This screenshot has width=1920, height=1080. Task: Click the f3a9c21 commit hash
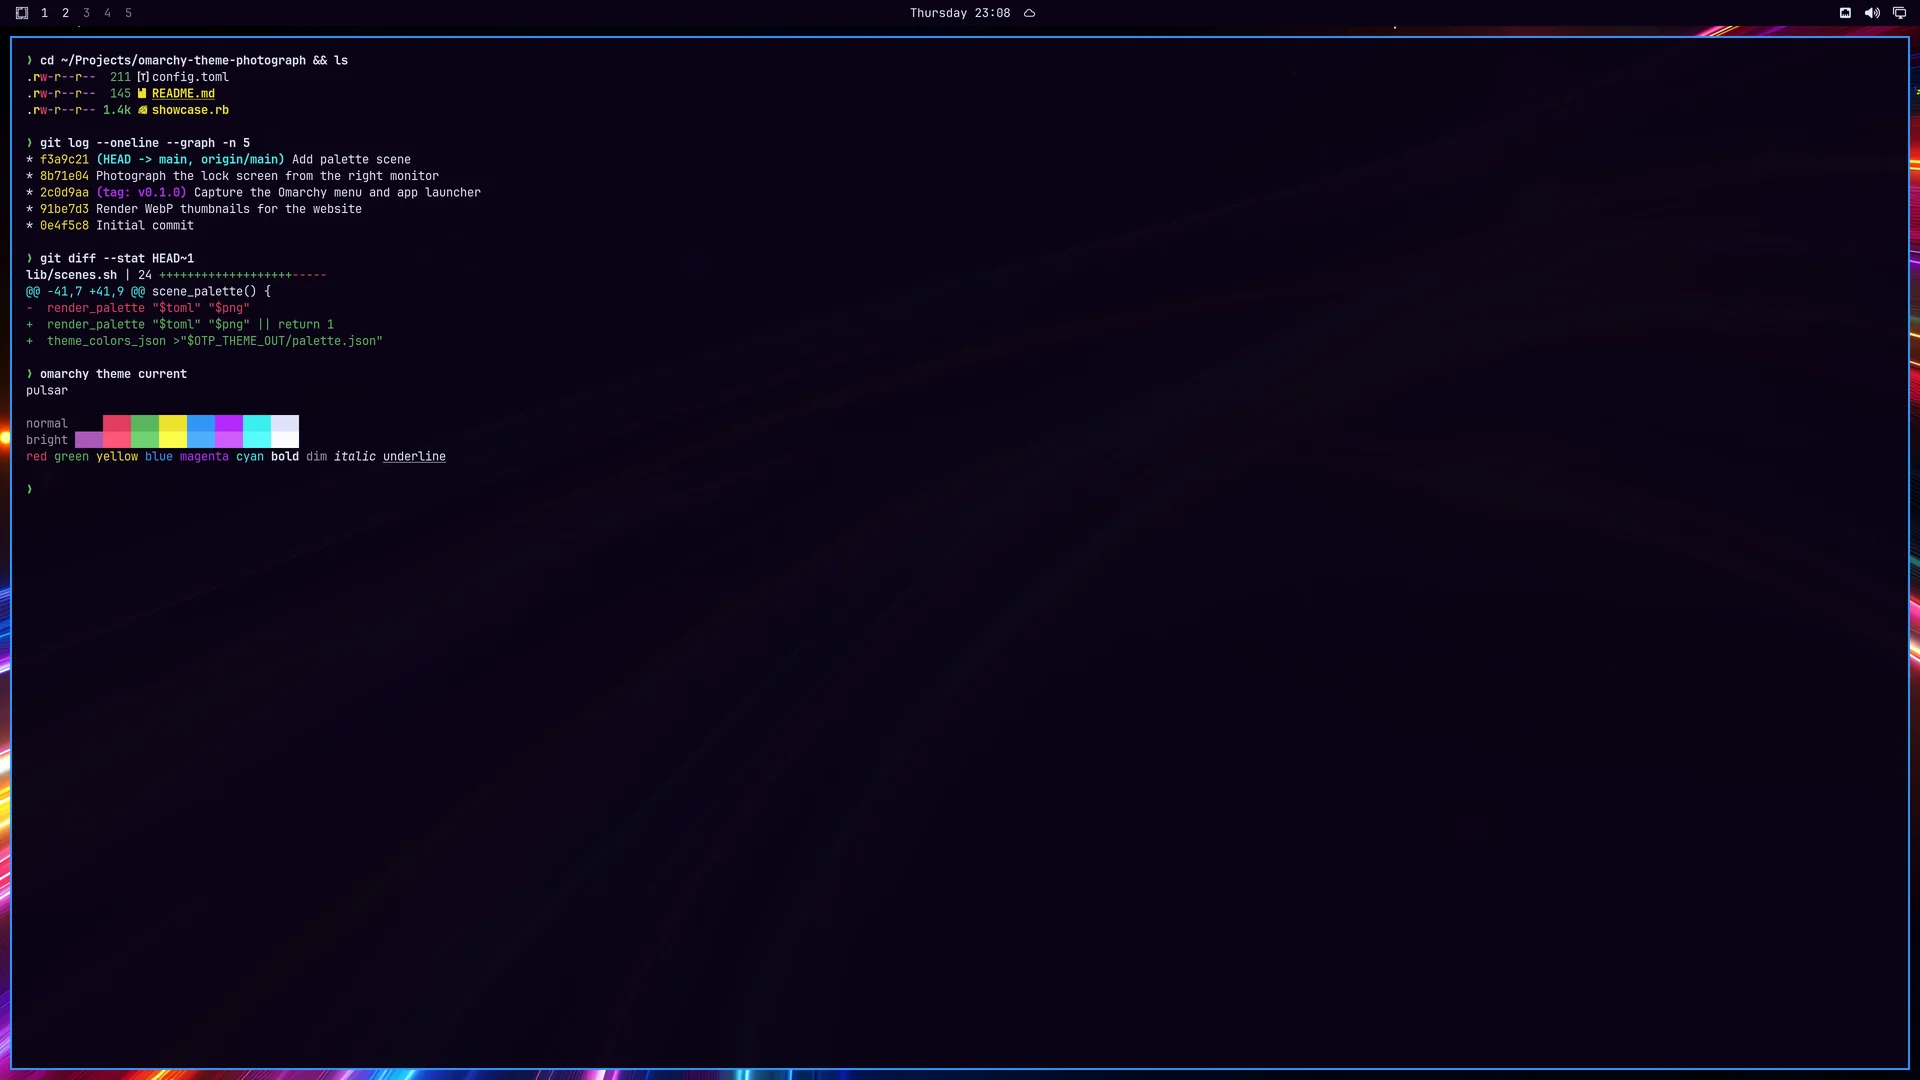click(64, 159)
